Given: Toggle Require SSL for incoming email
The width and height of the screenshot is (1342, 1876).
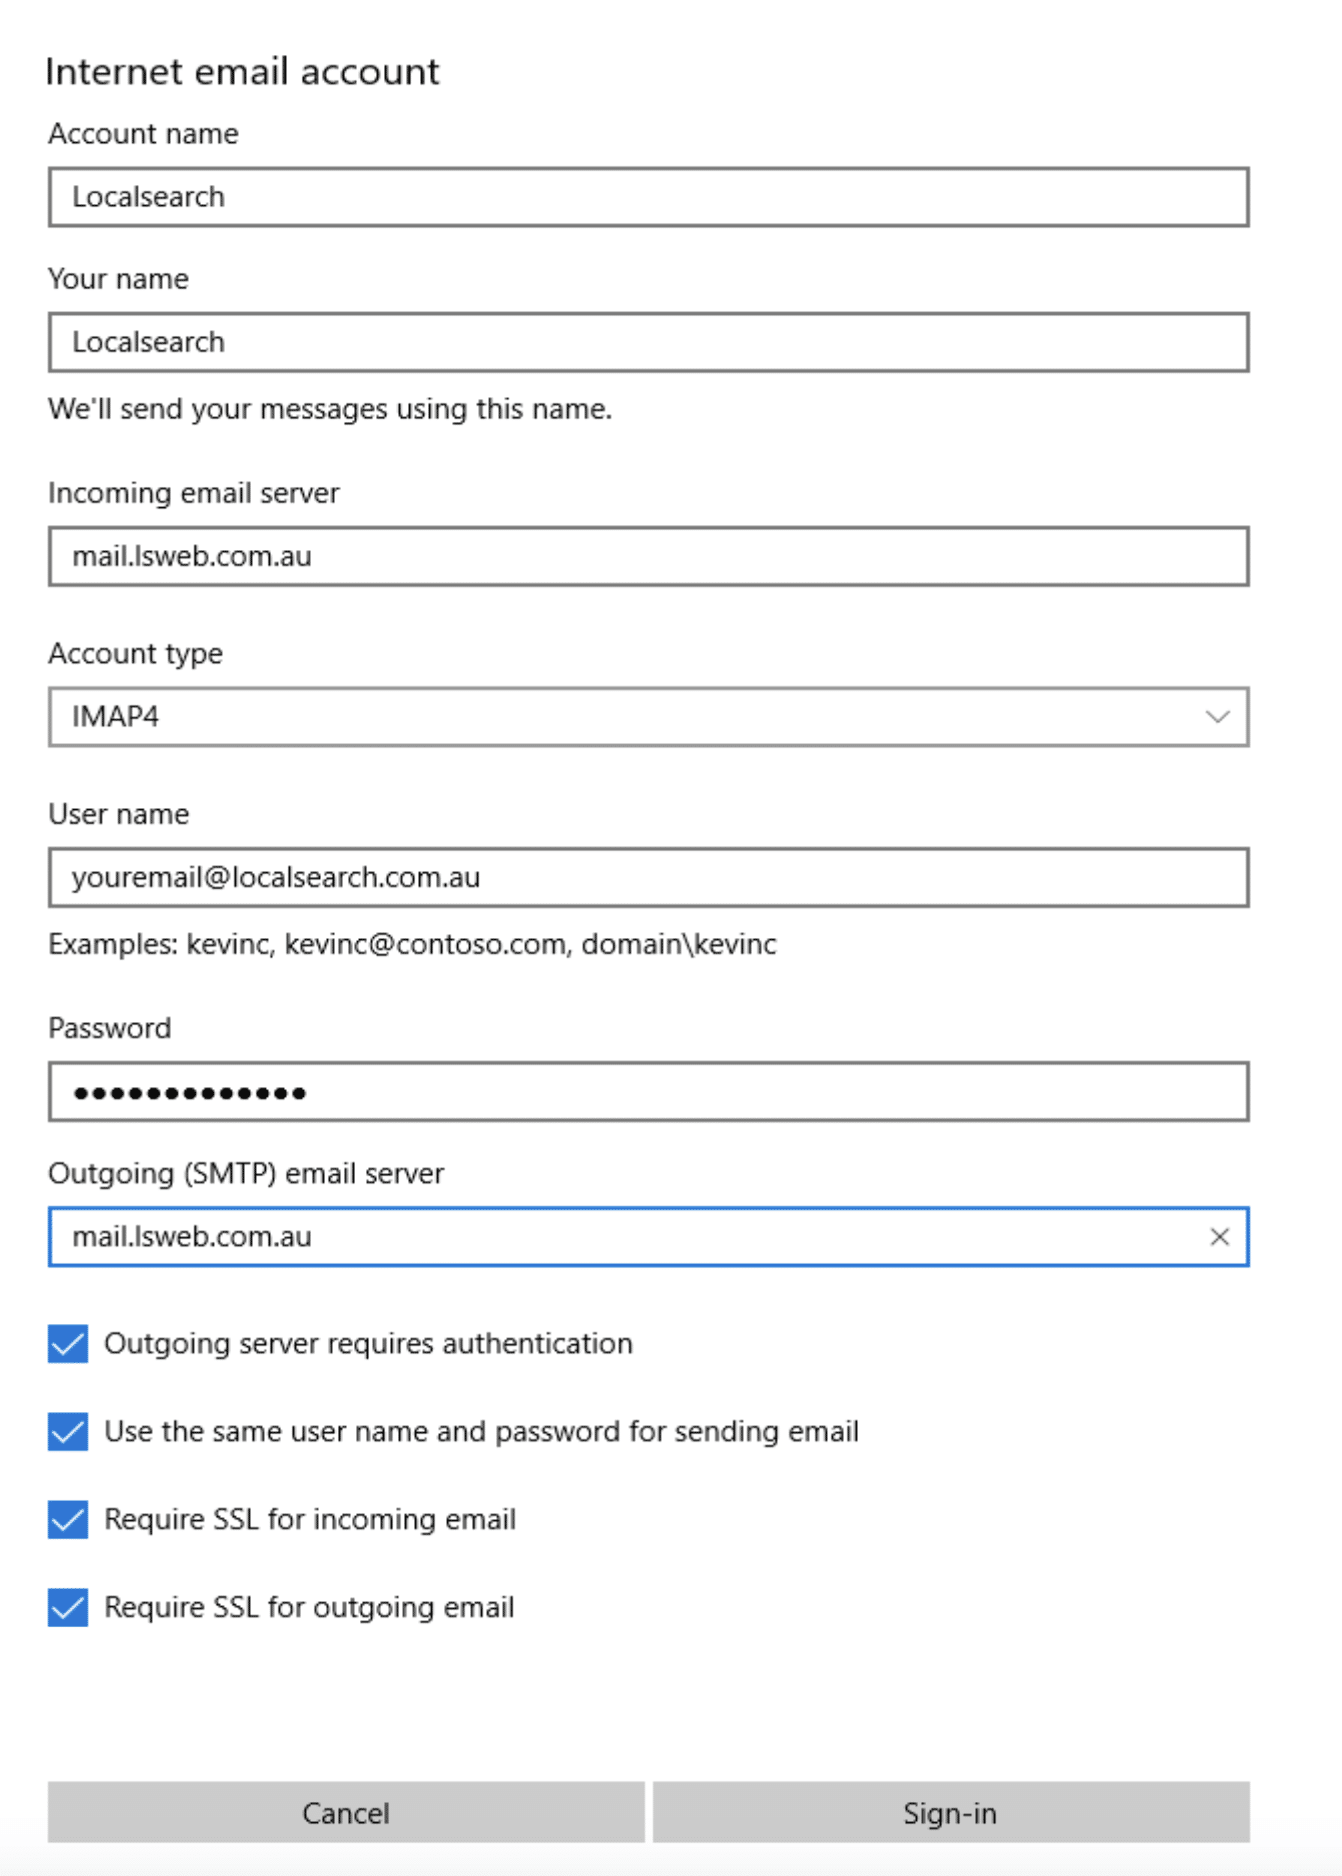Looking at the screenshot, I should point(66,1520).
